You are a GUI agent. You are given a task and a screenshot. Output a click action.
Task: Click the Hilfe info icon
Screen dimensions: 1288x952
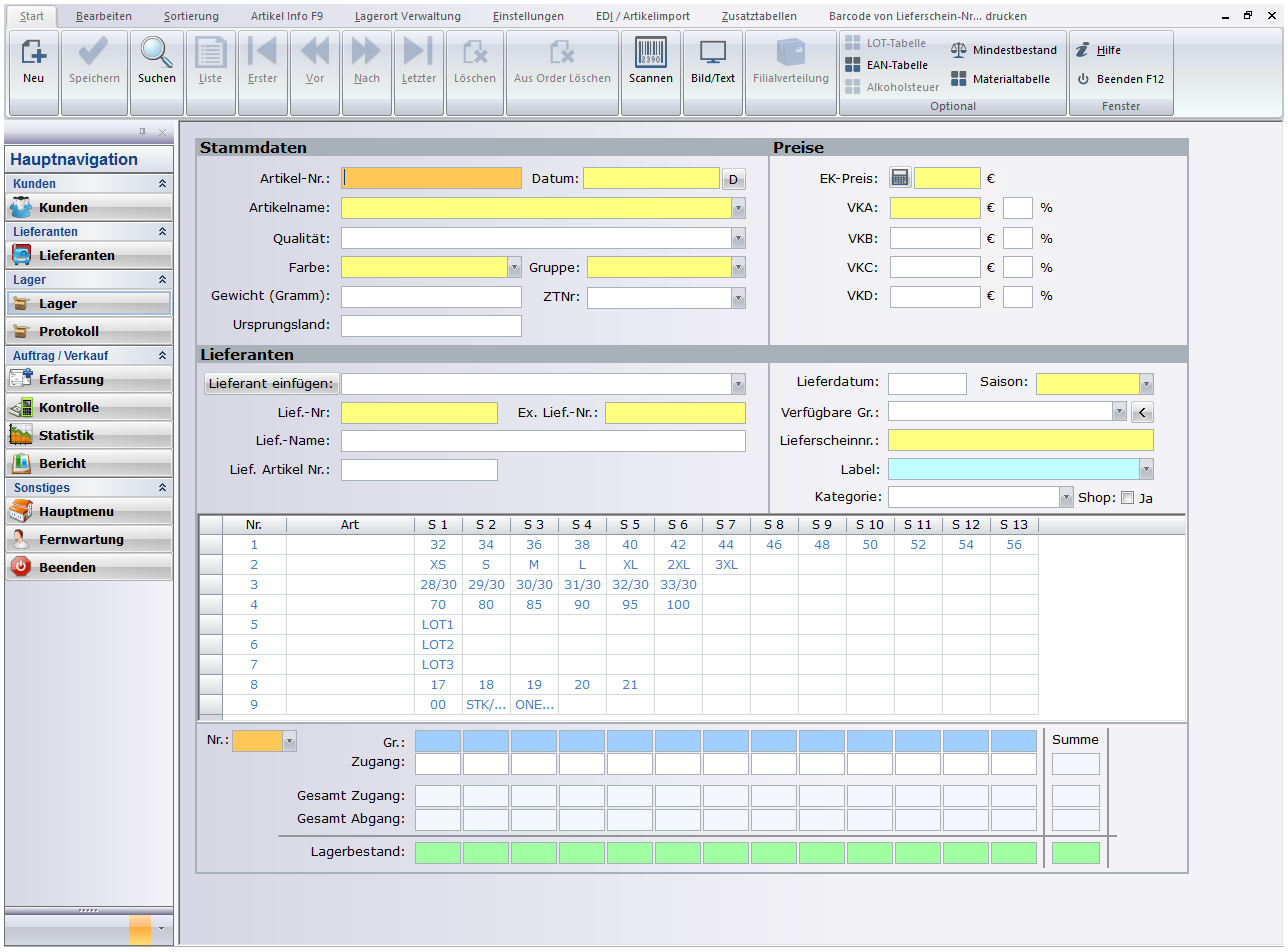coord(1082,50)
